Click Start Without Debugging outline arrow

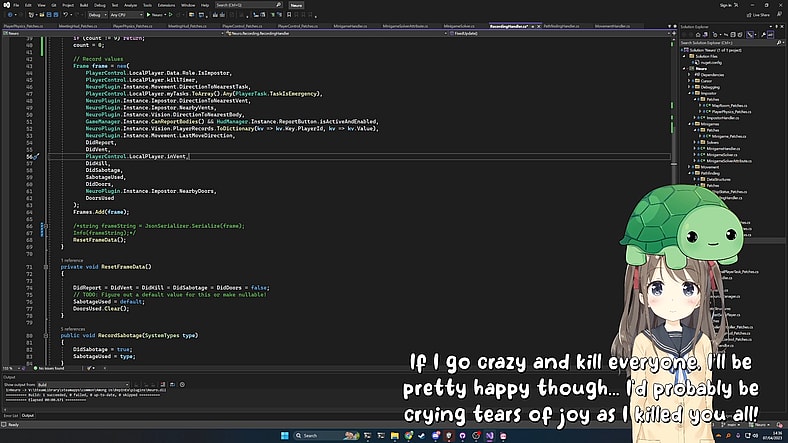pyautogui.click(x=171, y=15)
